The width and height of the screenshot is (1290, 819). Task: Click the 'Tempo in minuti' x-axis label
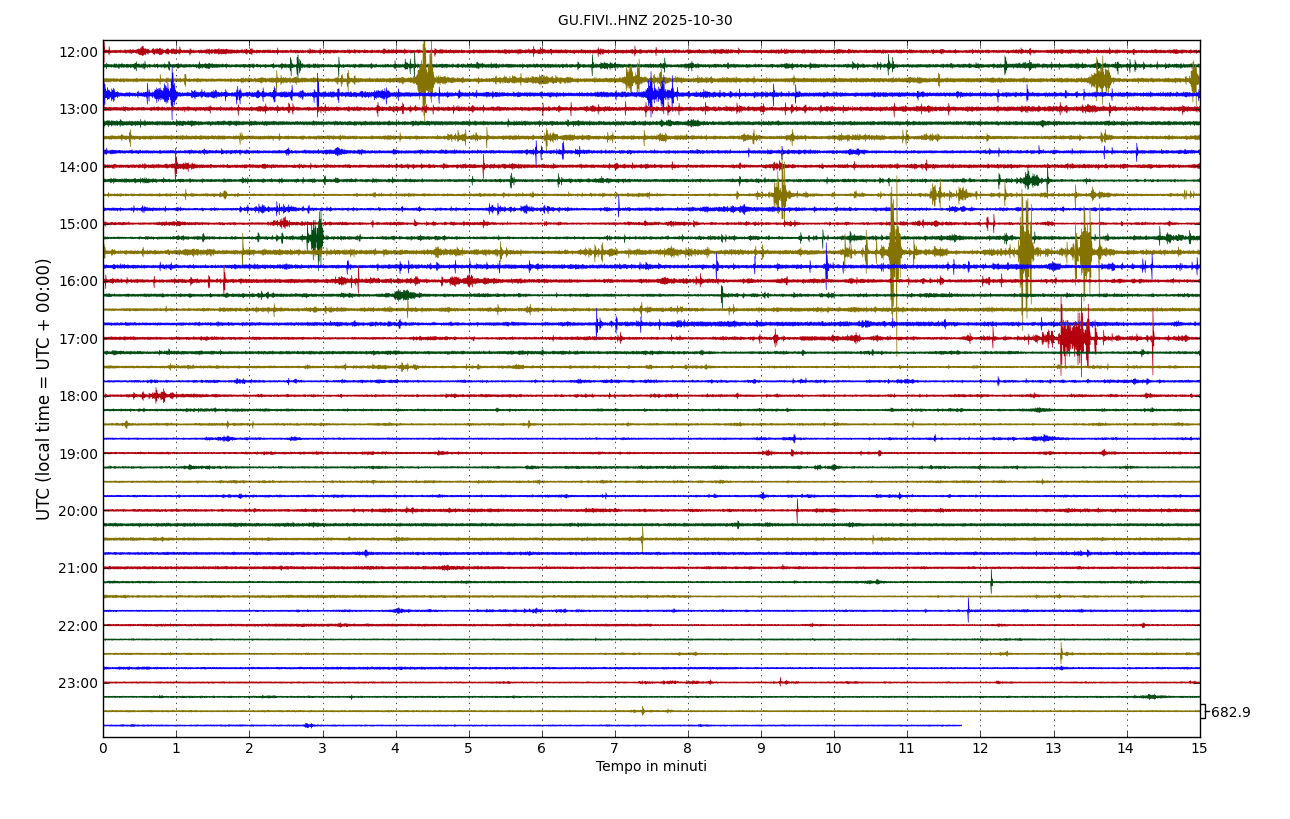click(651, 767)
